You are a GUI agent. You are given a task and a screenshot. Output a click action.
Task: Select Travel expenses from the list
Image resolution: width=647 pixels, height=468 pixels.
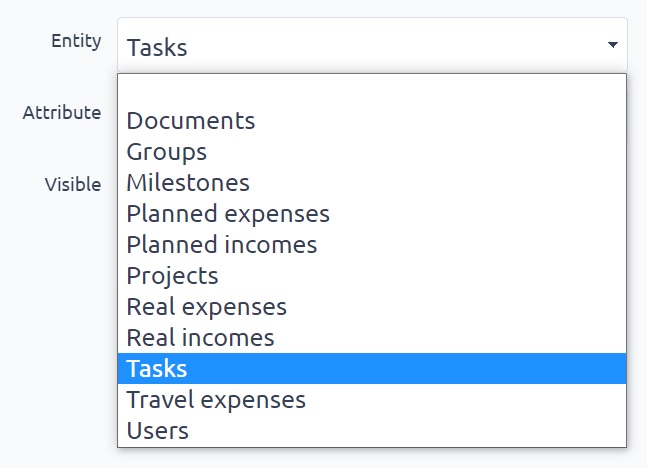[216, 400]
